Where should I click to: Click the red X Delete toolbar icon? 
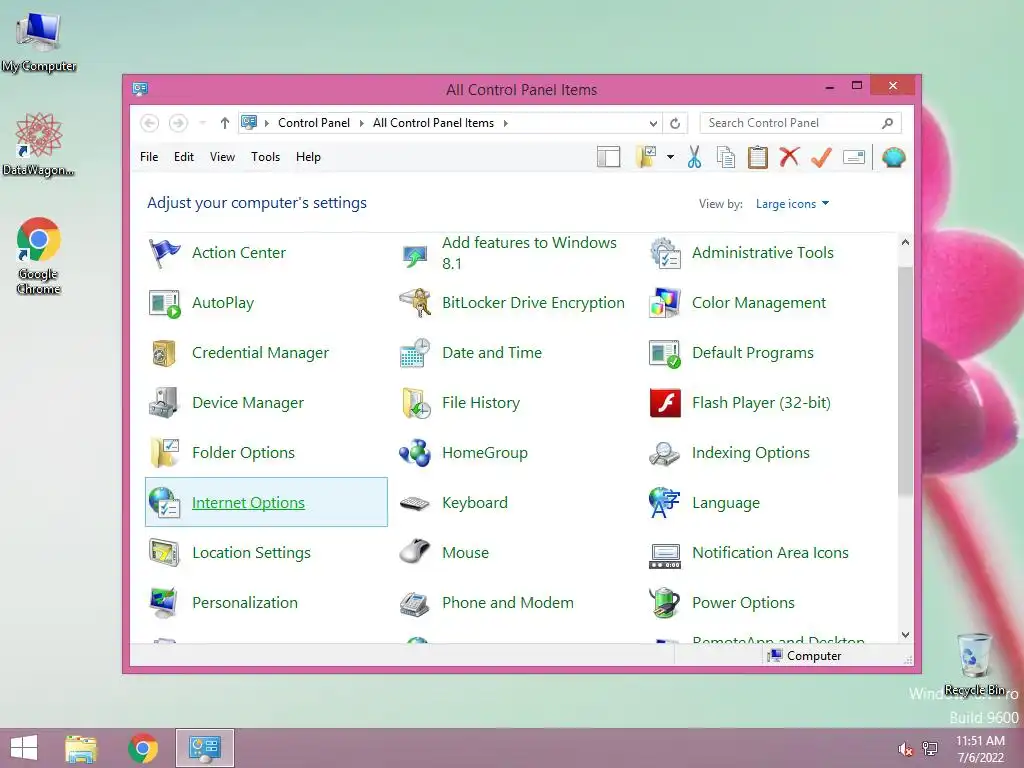[x=790, y=157]
